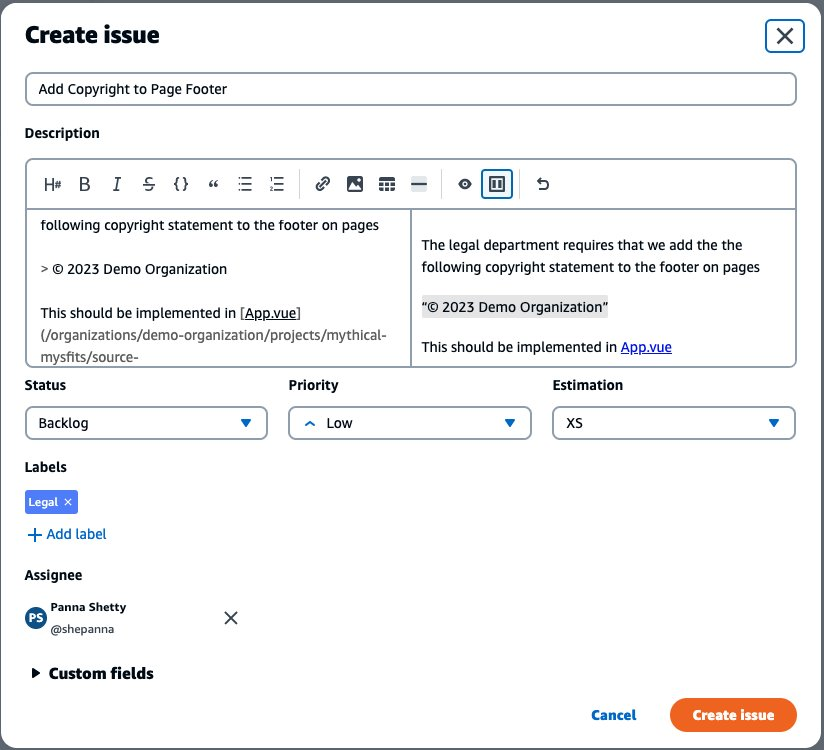Insert a code block using the braces icon
824x750 pixels.
tap(181, 184)
